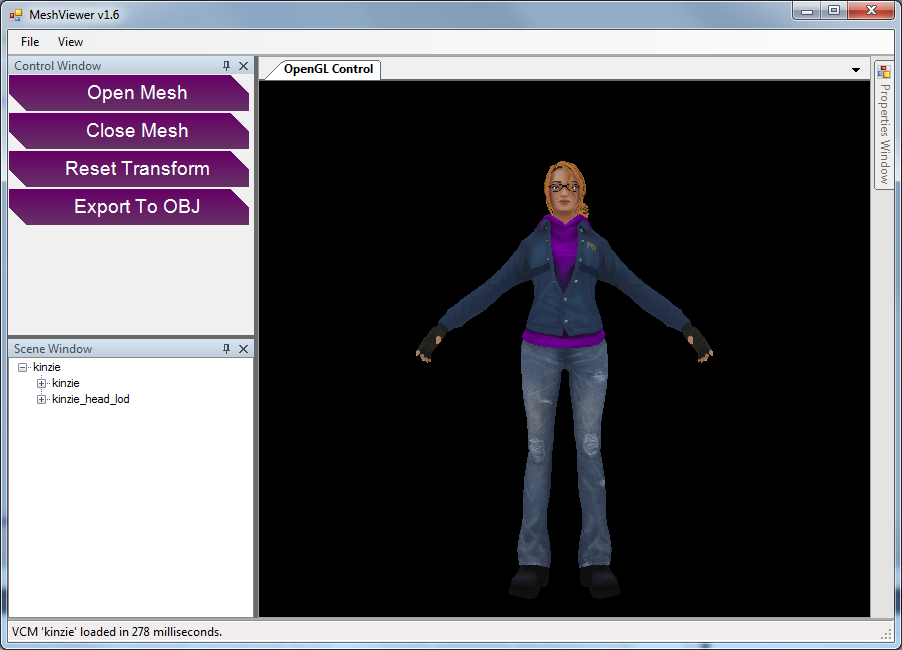Pin the Control Window panel
Image resolution: width=902 pixels, height=650 pixels.
coord(227,66)
